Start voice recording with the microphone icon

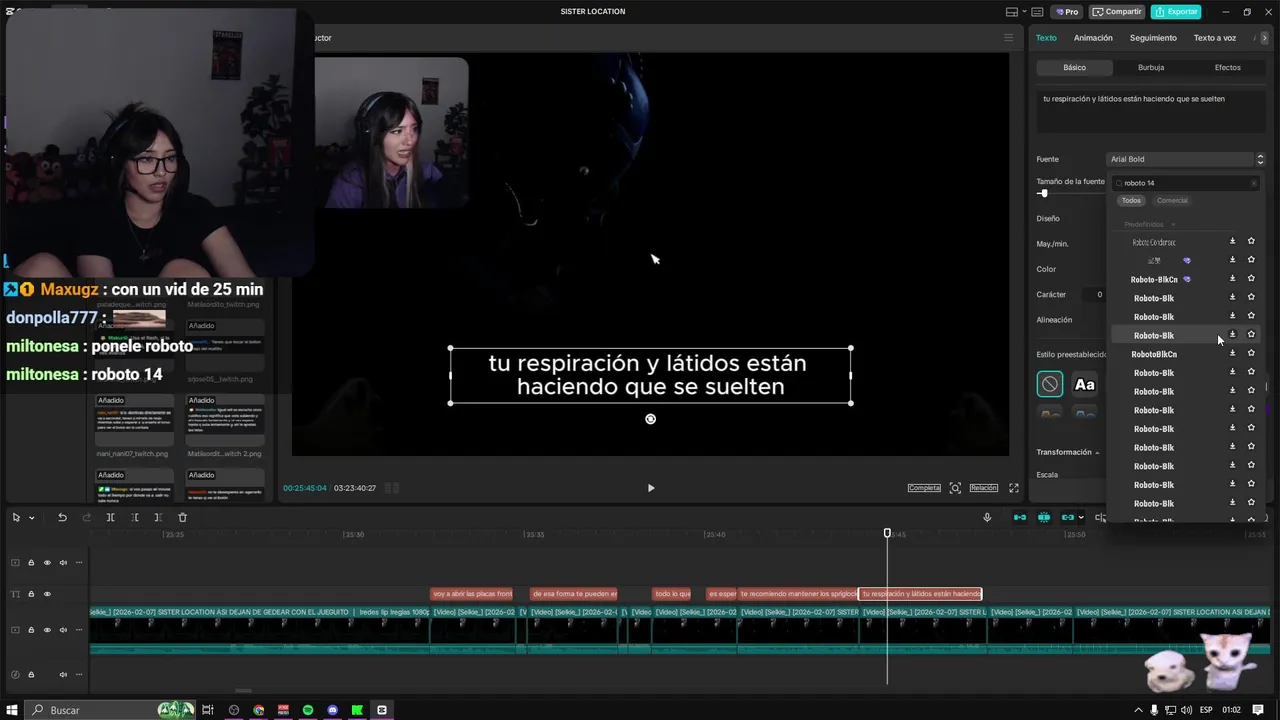tap(987, 517)
